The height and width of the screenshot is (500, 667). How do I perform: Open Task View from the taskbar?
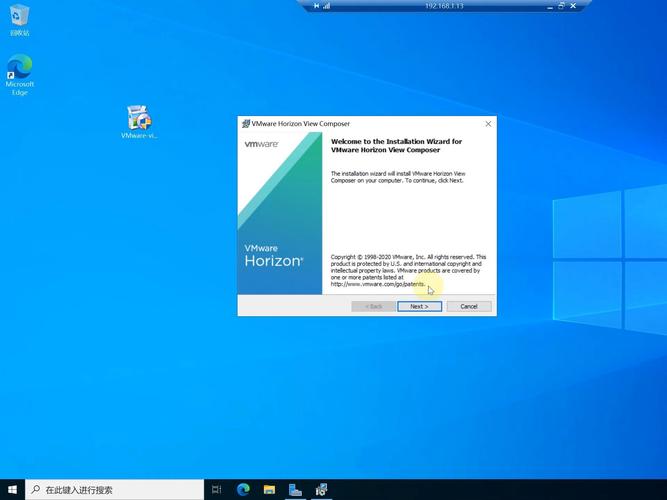point(217,490)
